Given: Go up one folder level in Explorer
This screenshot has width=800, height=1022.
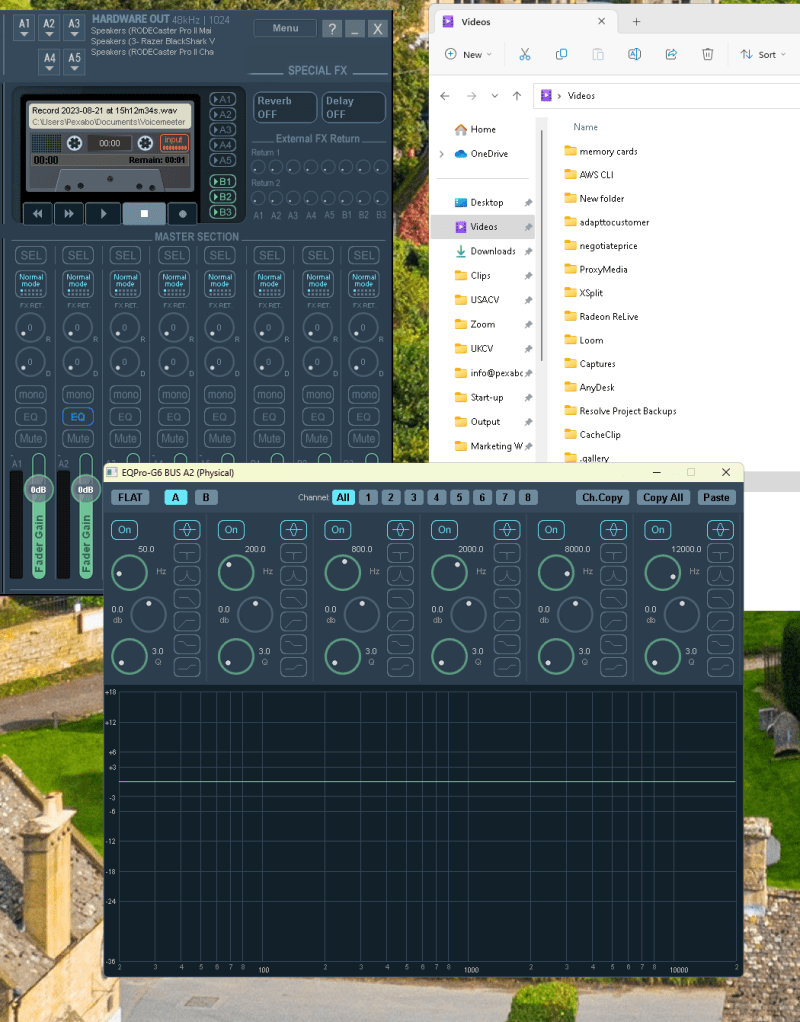Looking at the screenshot, I should click(x=517, y=96).
